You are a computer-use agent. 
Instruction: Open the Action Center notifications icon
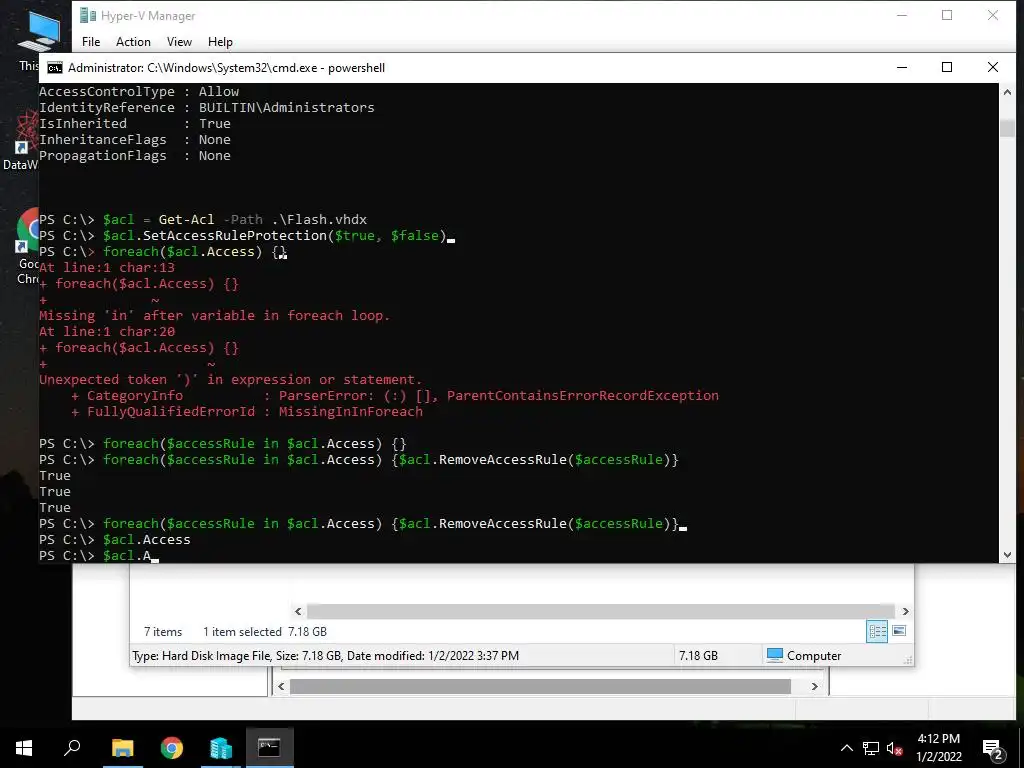(993, 748)
